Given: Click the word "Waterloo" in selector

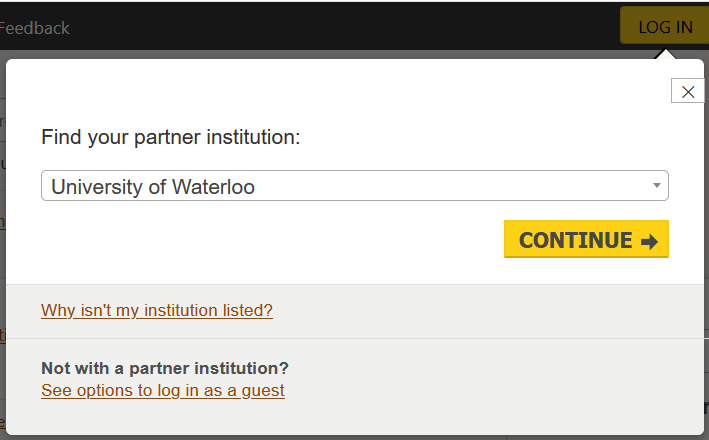Looking at the screenshot, I should coord(213,187).
